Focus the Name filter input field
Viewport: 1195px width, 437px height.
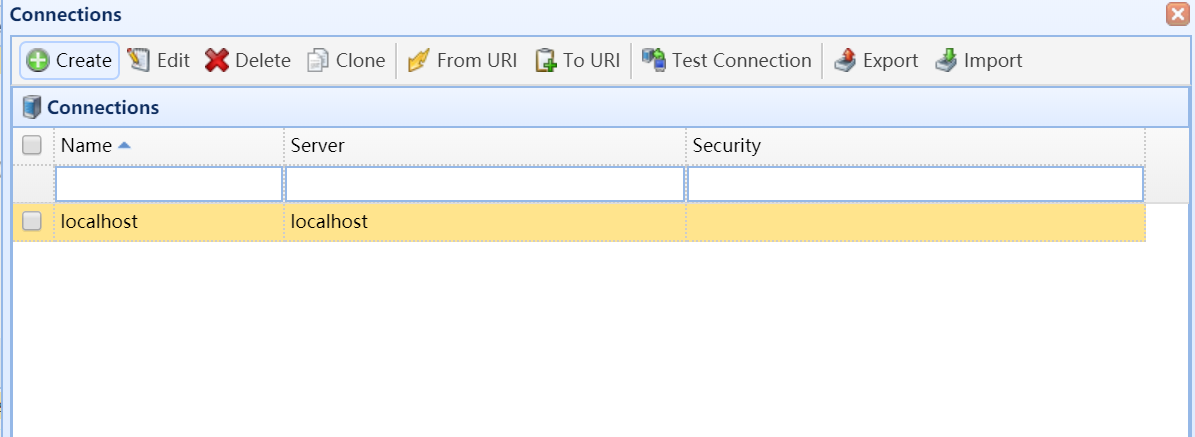click(x=169, y=184)
